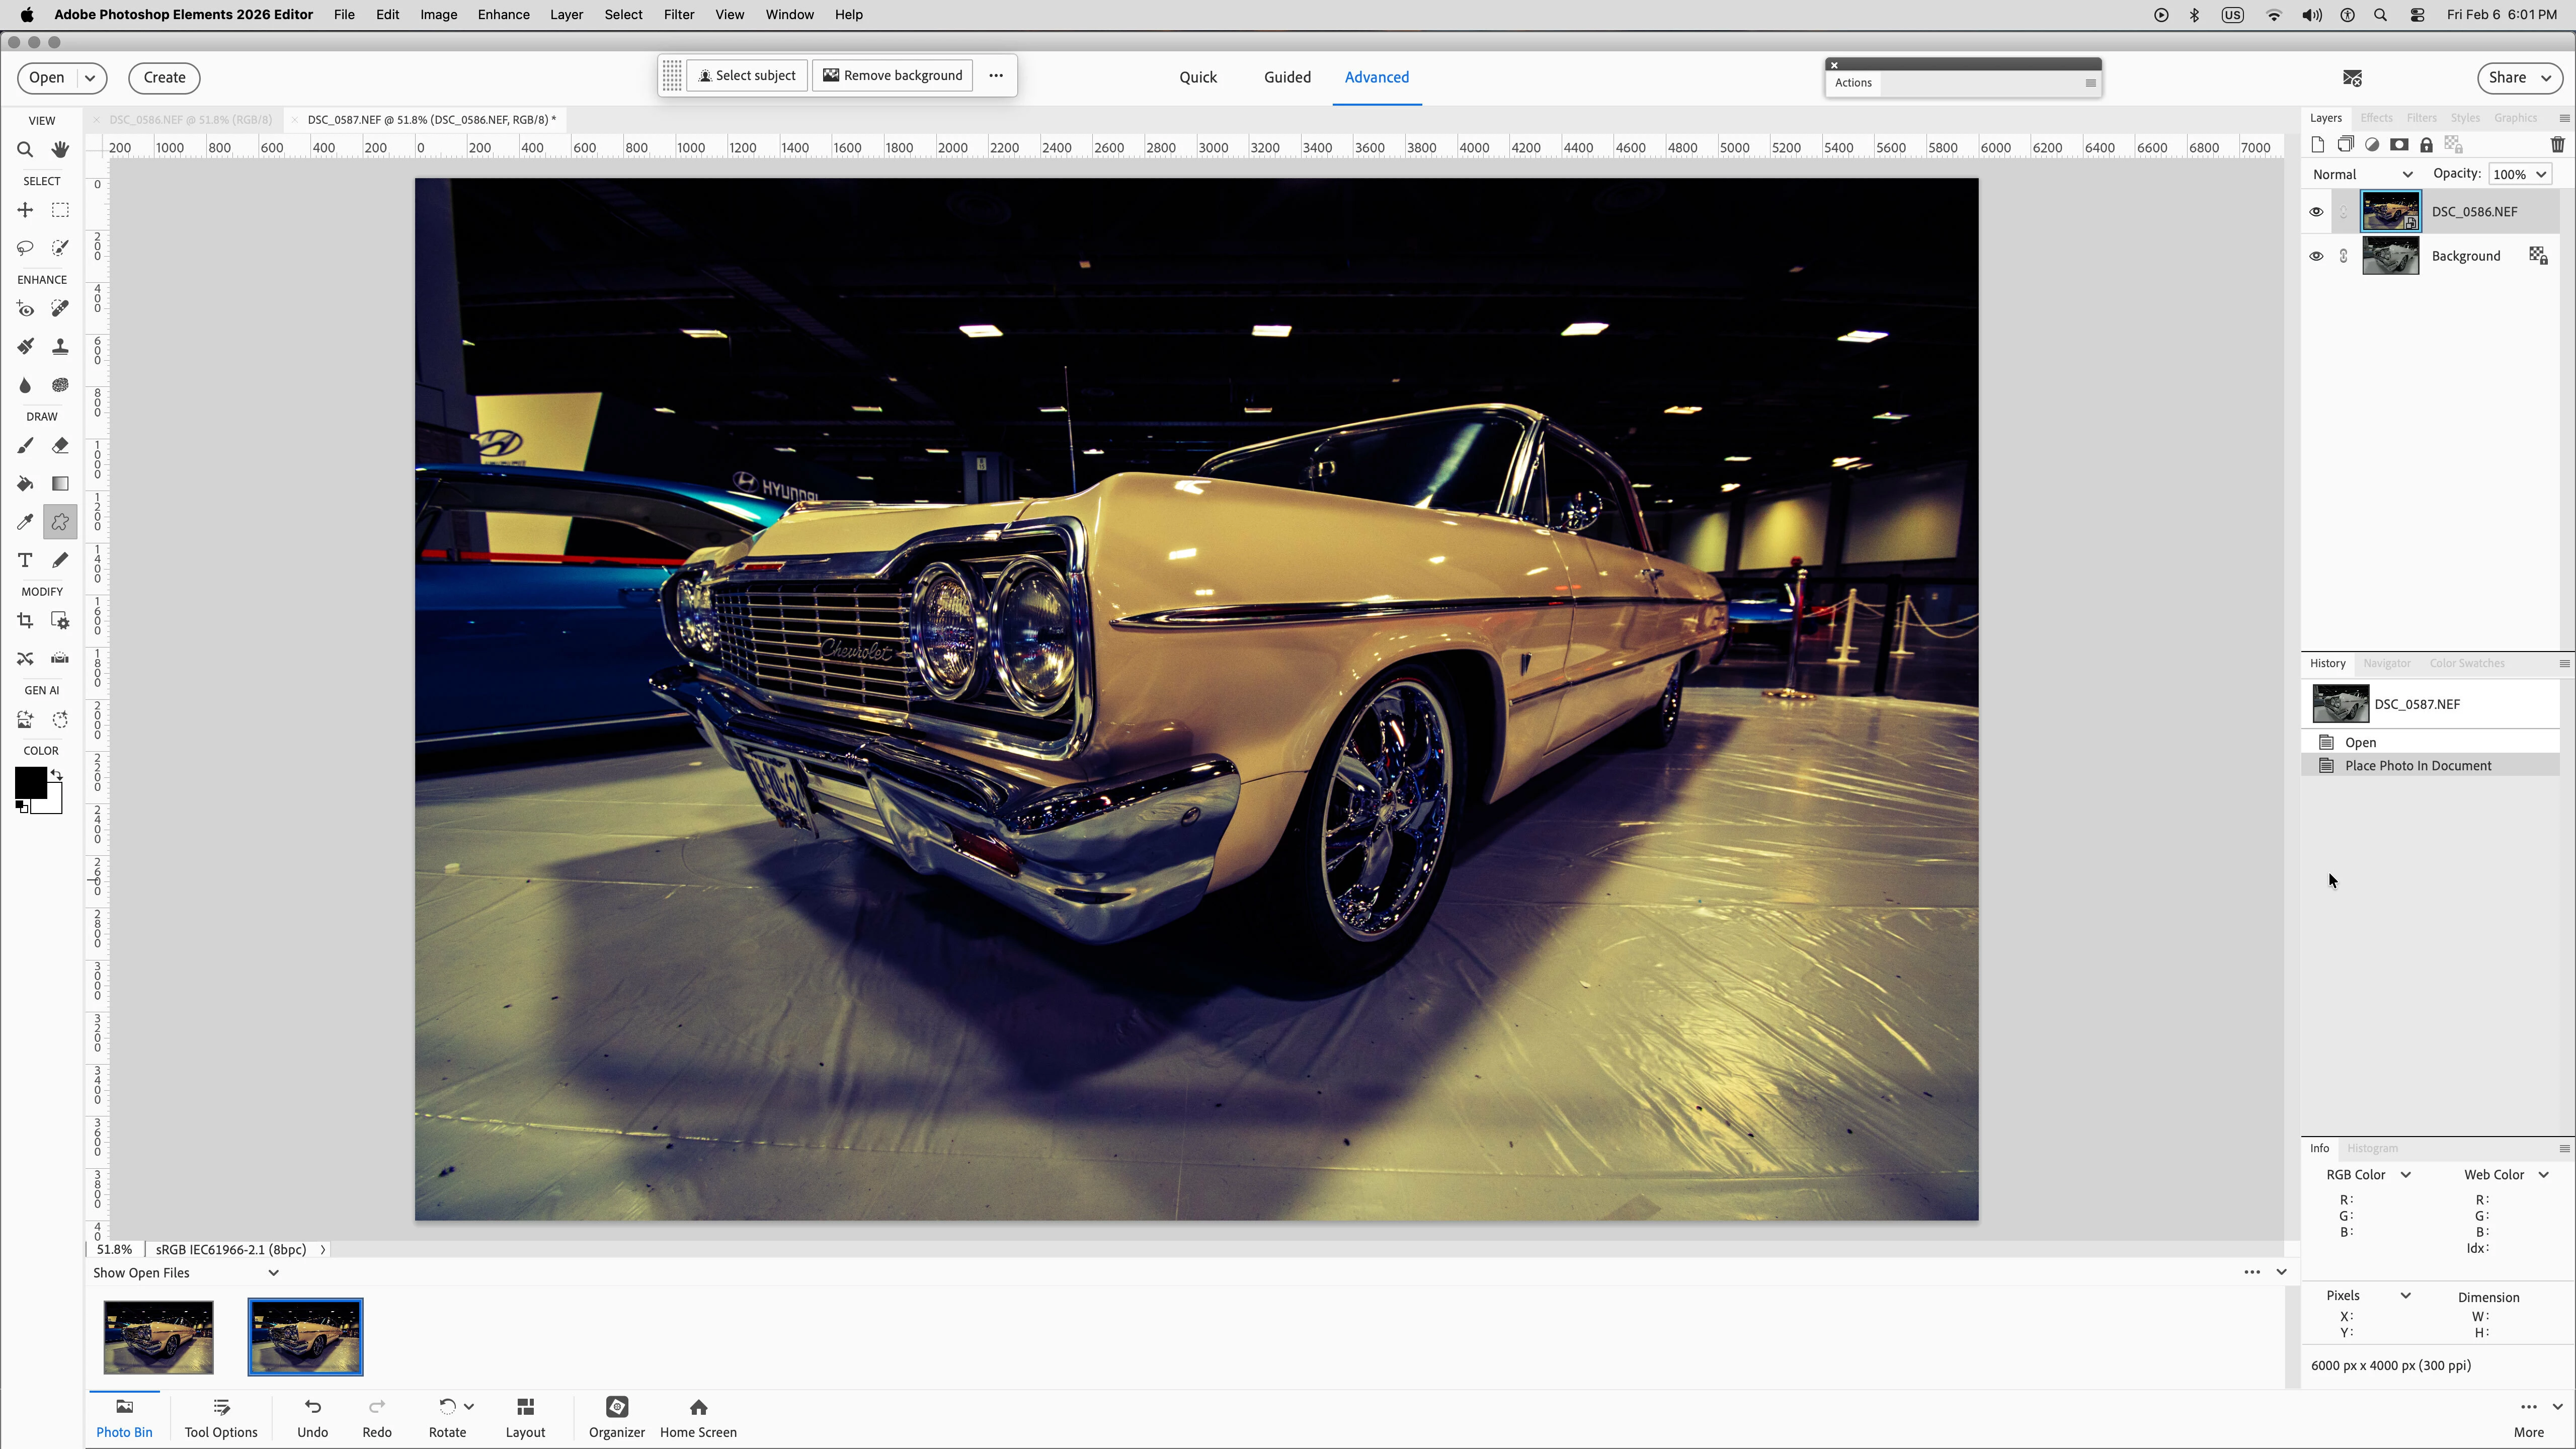Viewport: 2576px width, 1449px height.
Task: Click the Lock all pixels icon
Action: (2426, 145)
